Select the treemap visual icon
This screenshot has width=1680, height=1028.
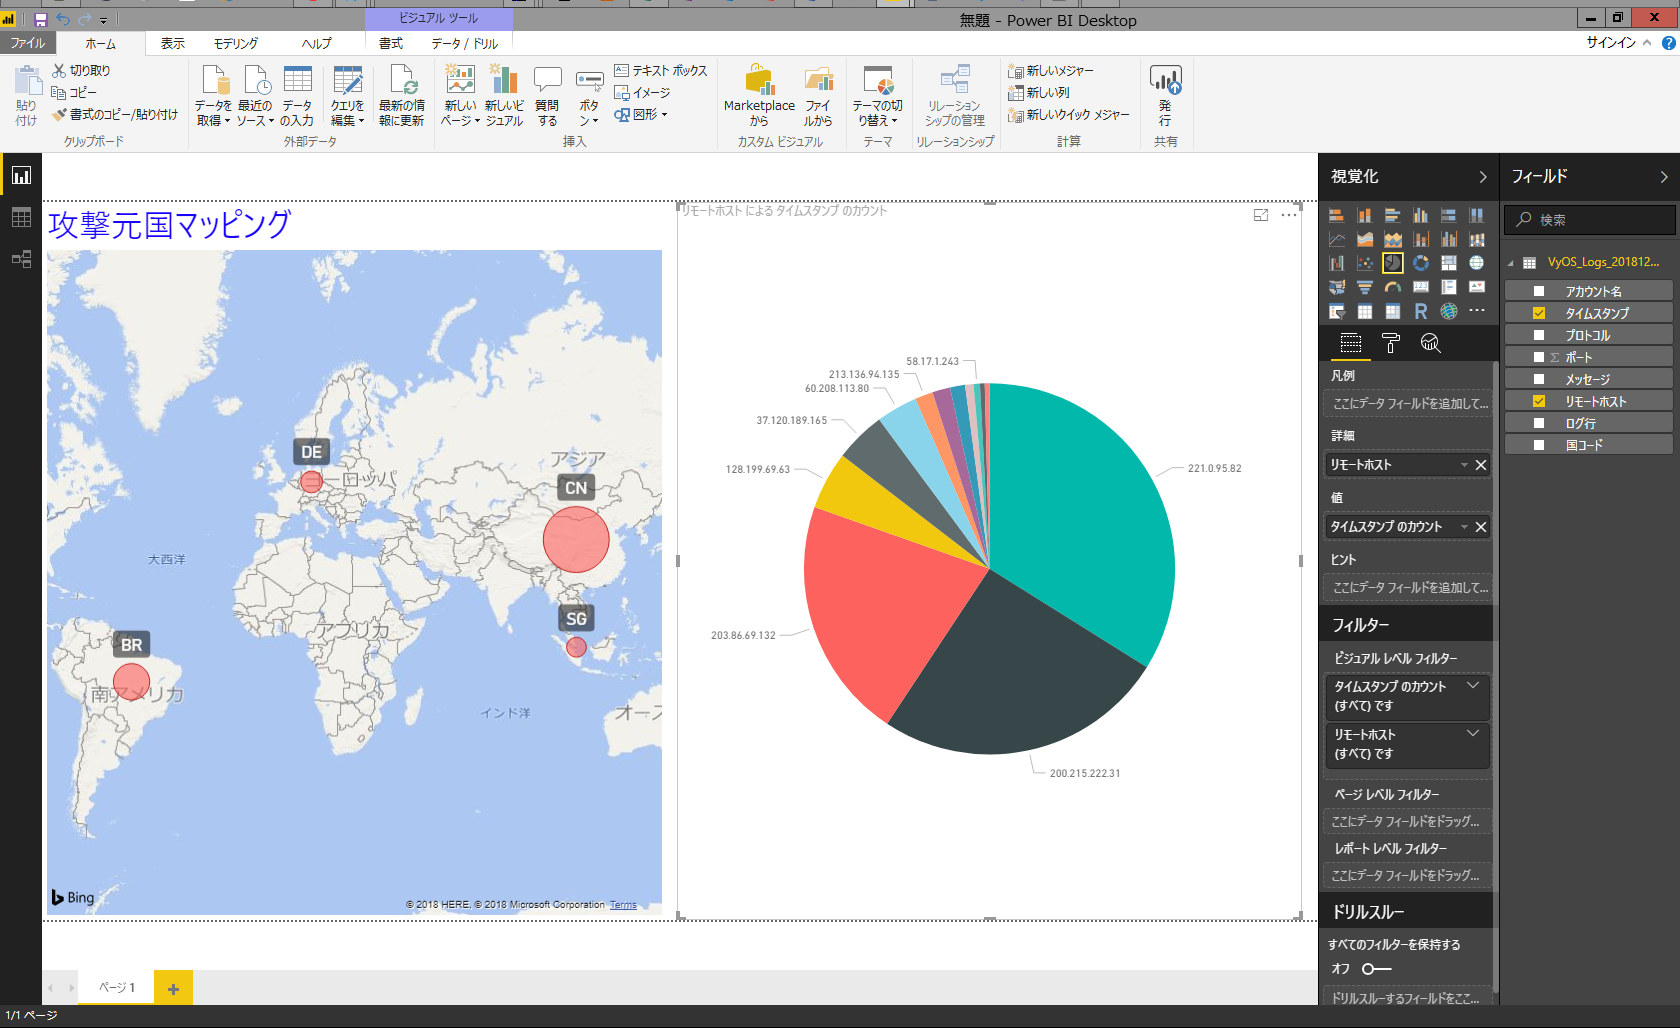pyautogui.click(x=1449, y=263)
